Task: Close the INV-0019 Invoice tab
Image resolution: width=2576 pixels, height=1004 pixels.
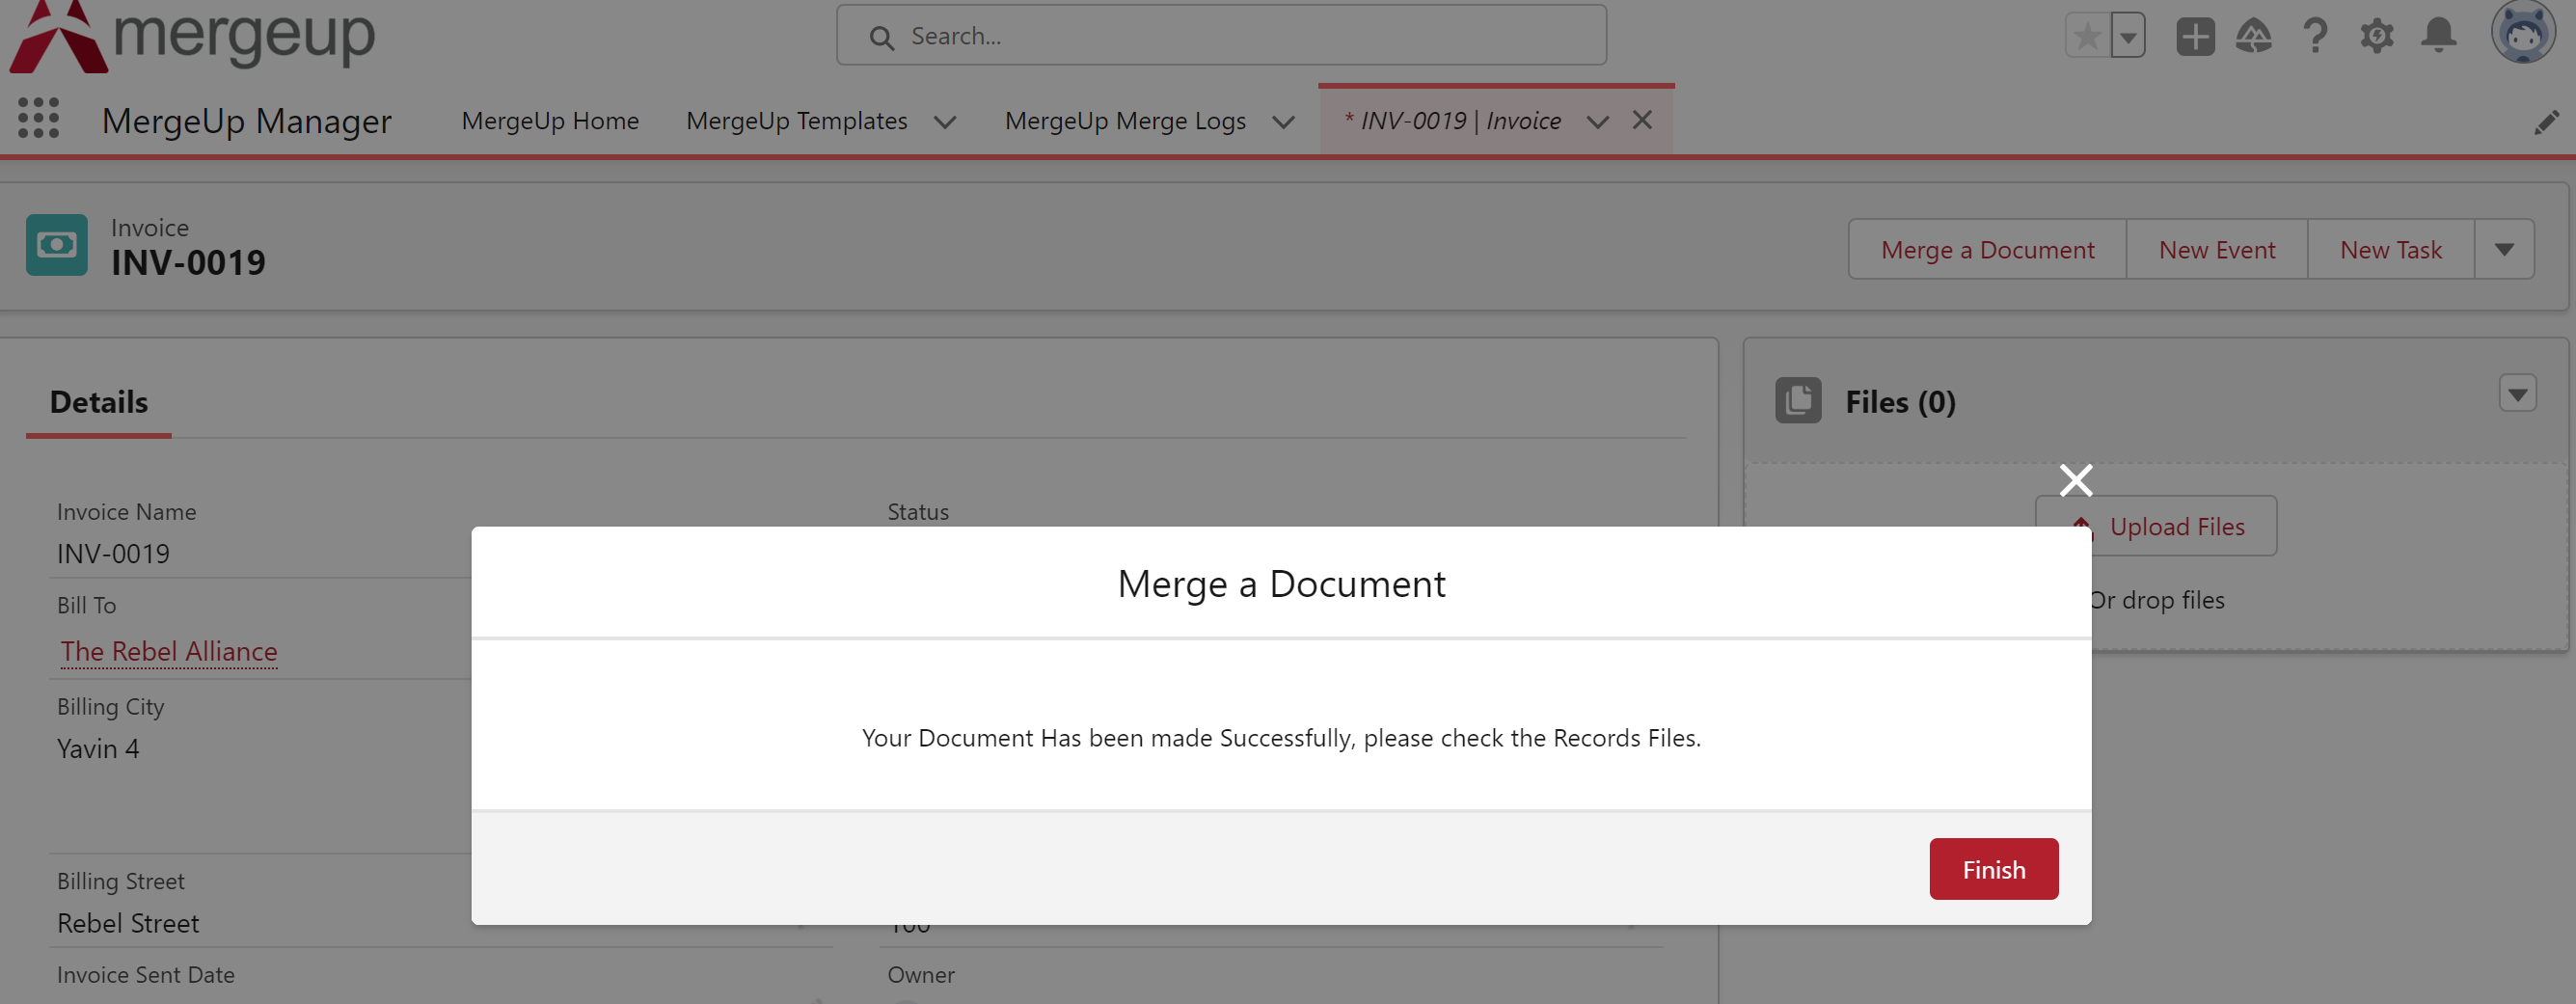Action: tap(1642, 120)
